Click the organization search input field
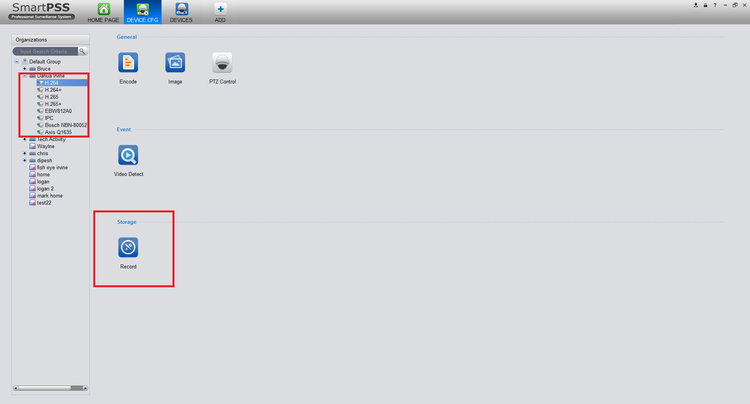750x404 pixels. 45,51
